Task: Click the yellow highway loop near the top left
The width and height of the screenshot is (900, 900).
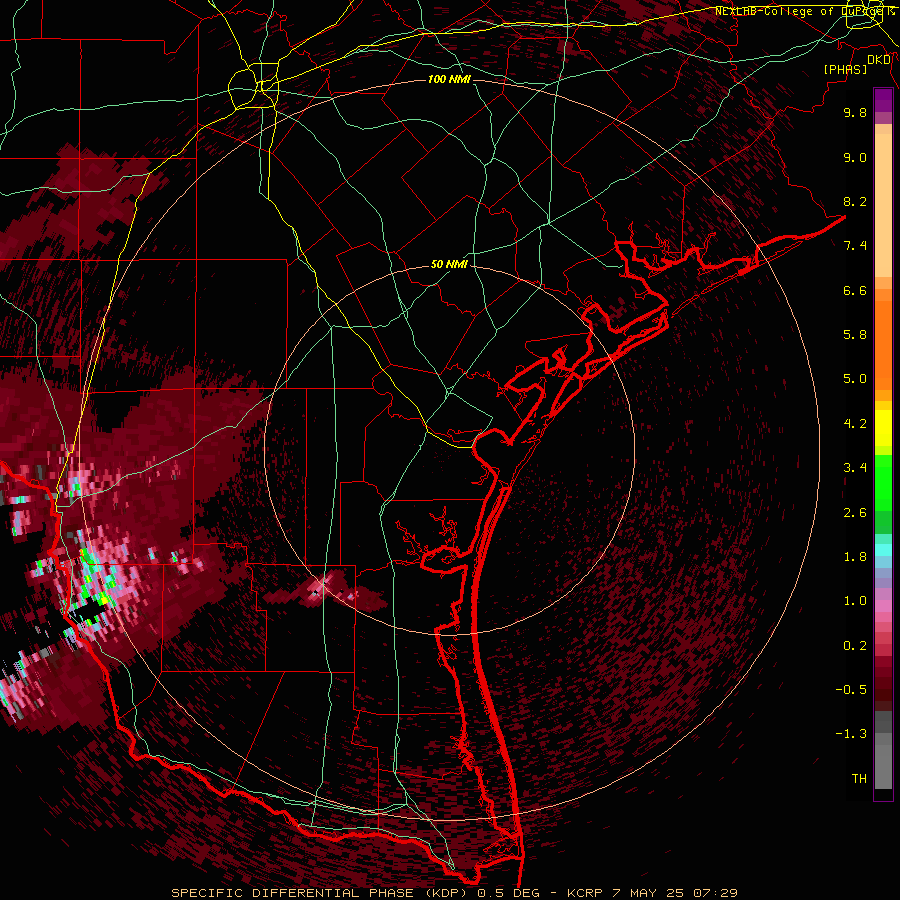Action: click(x=254, y=88)
